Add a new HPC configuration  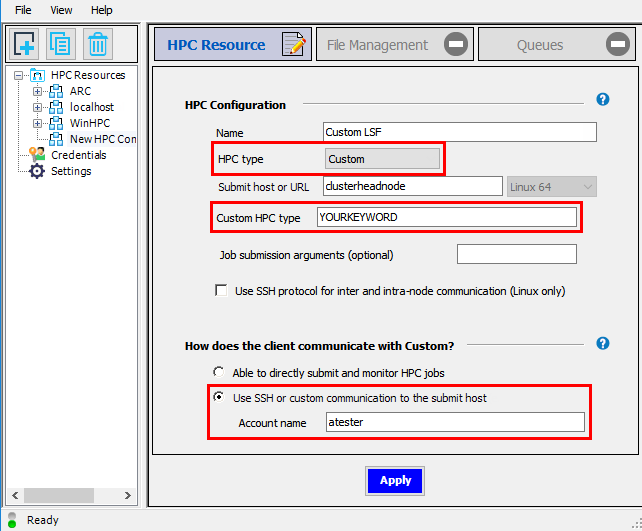tap(24, 43)
